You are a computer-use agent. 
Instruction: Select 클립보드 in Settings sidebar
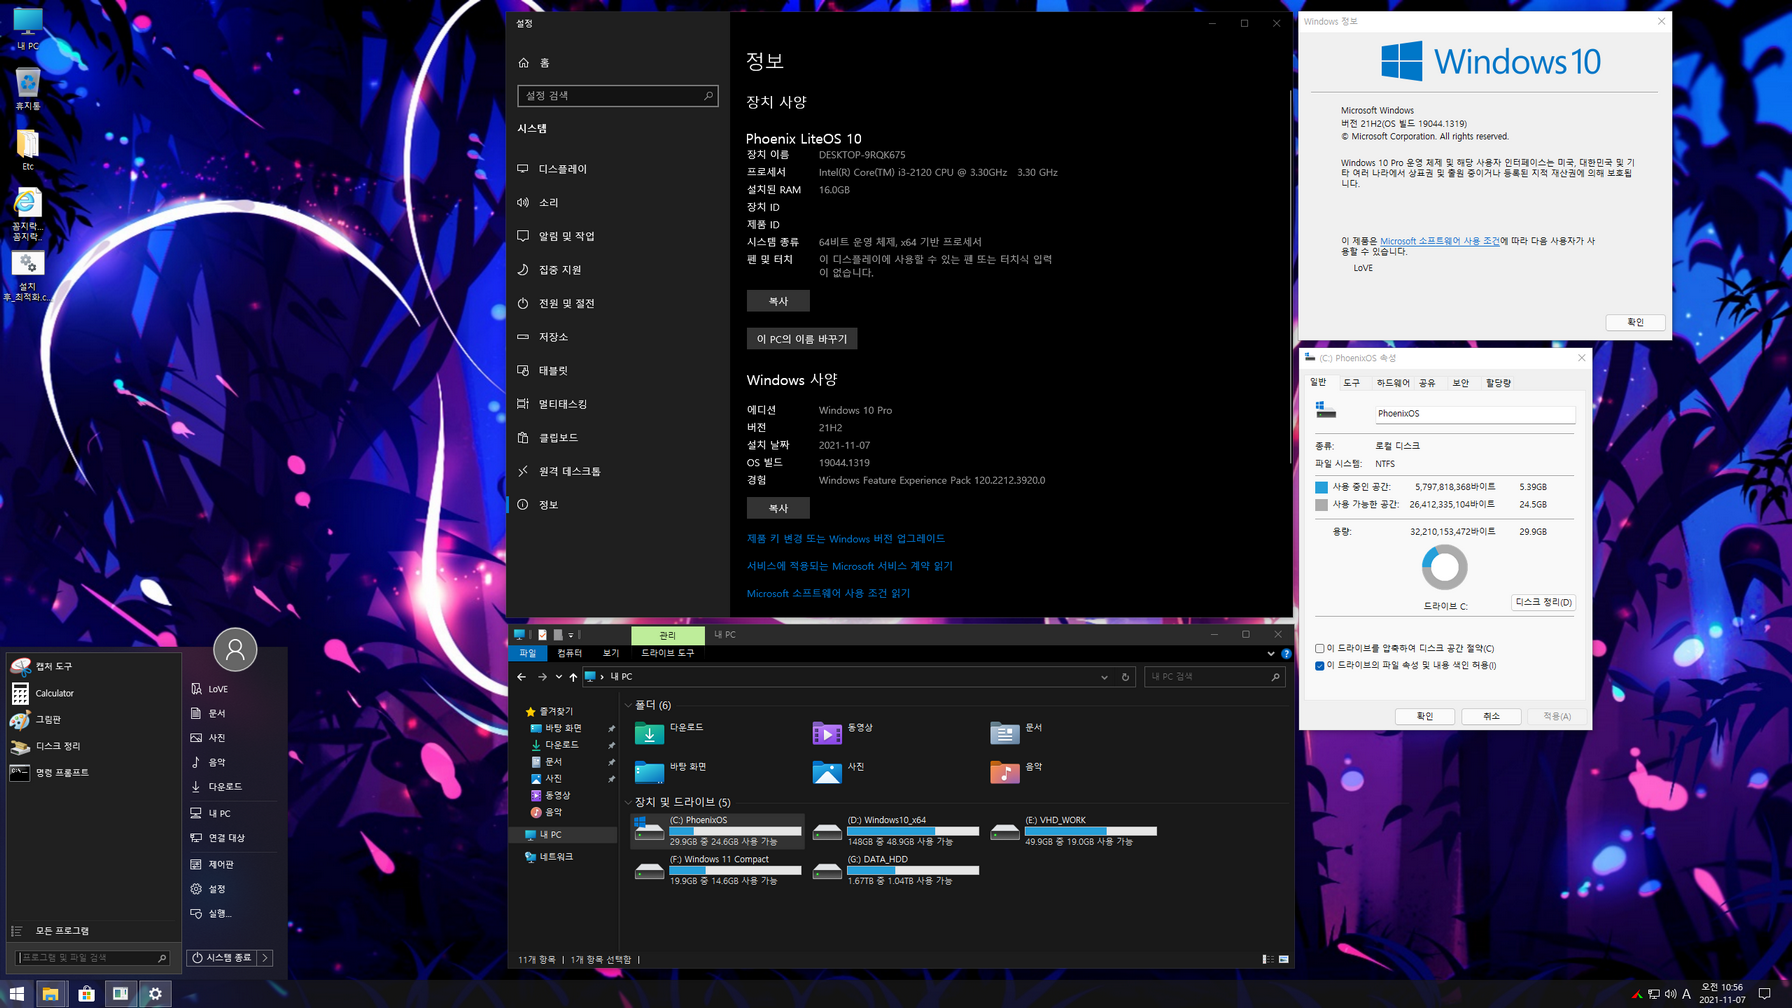[618, 438]
